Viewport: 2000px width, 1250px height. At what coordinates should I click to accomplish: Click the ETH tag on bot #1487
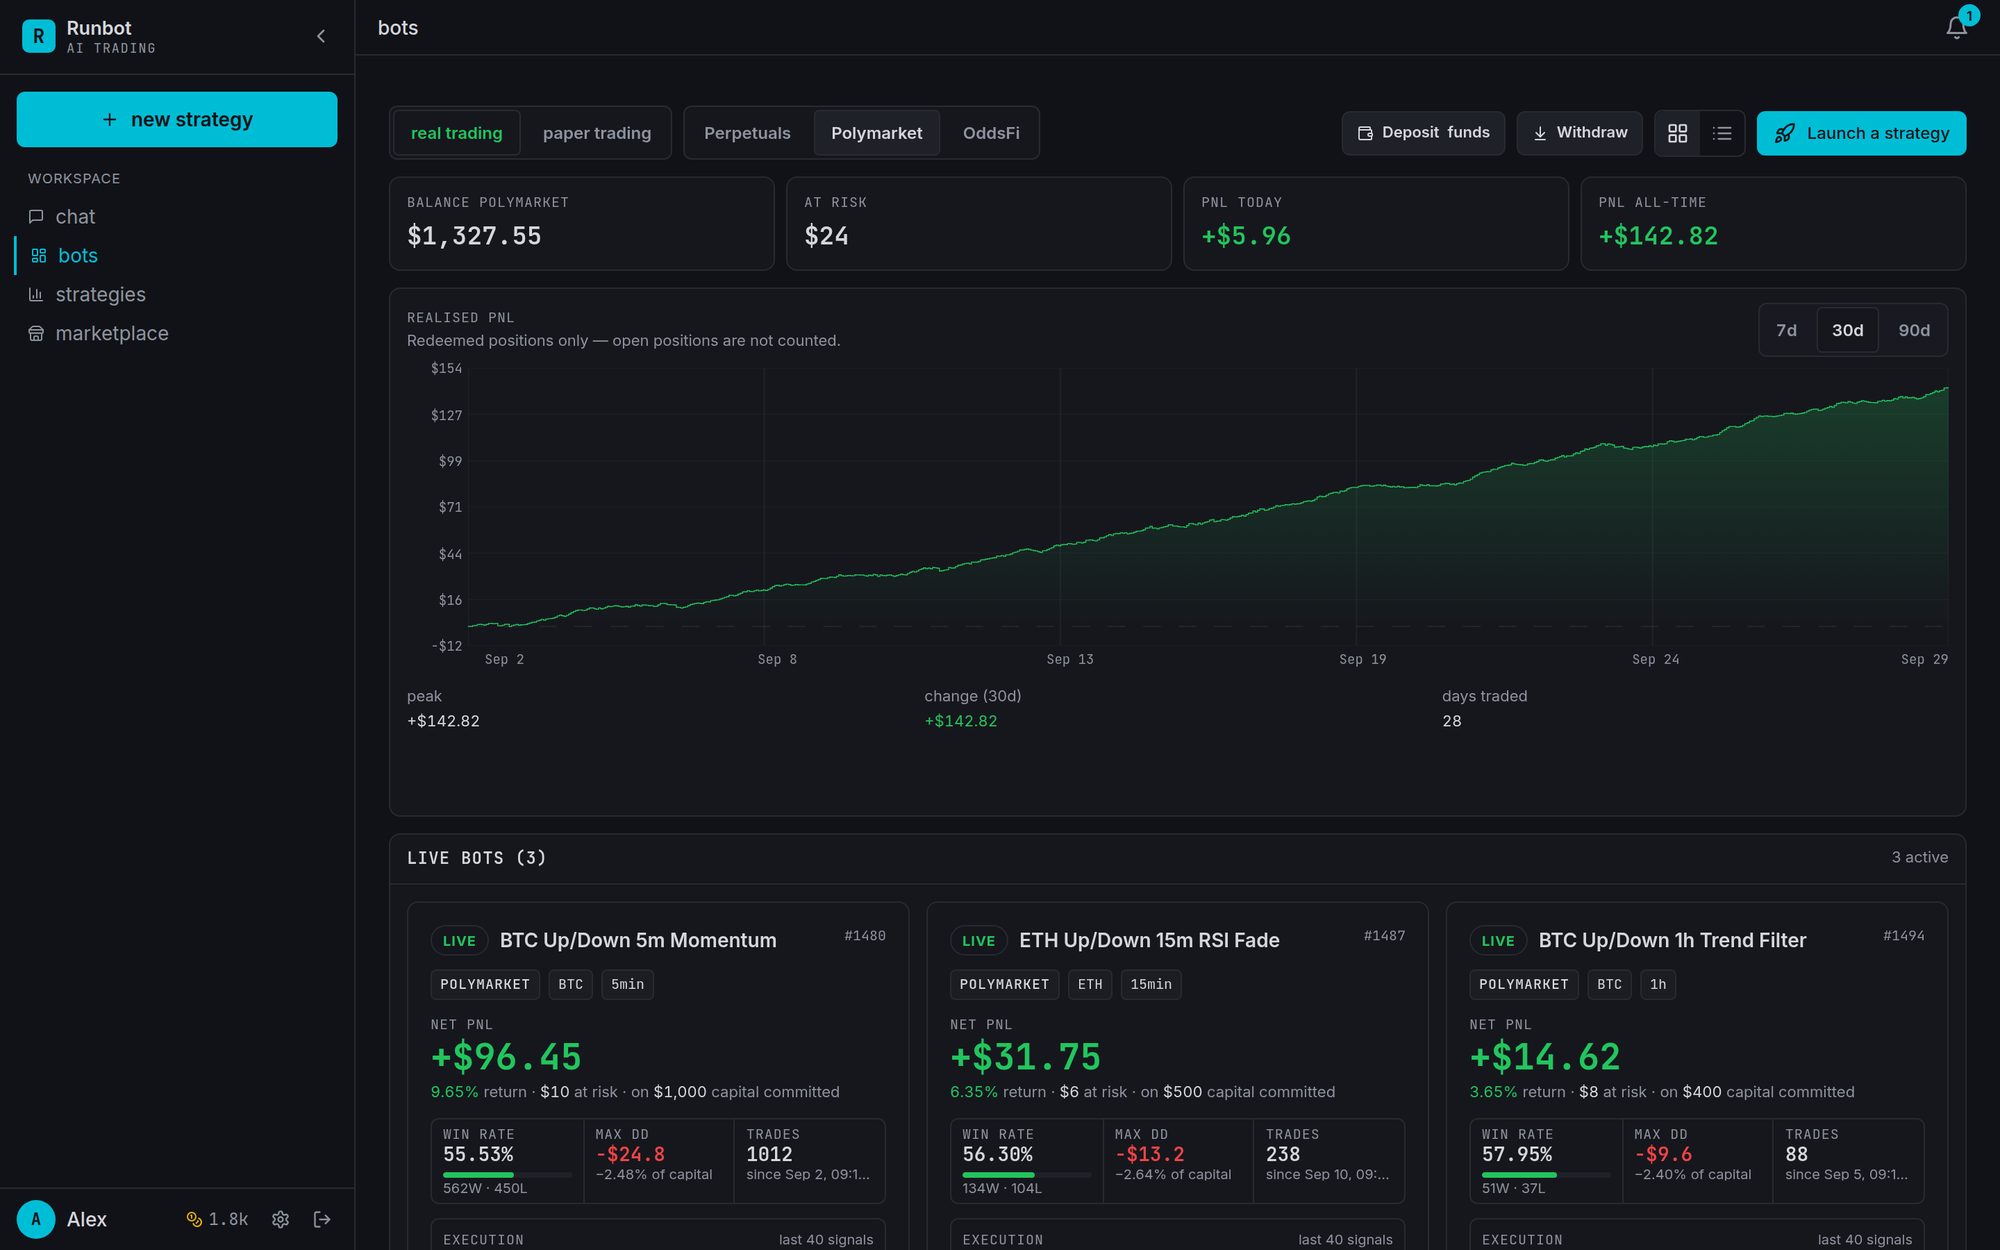(1090, 984)
